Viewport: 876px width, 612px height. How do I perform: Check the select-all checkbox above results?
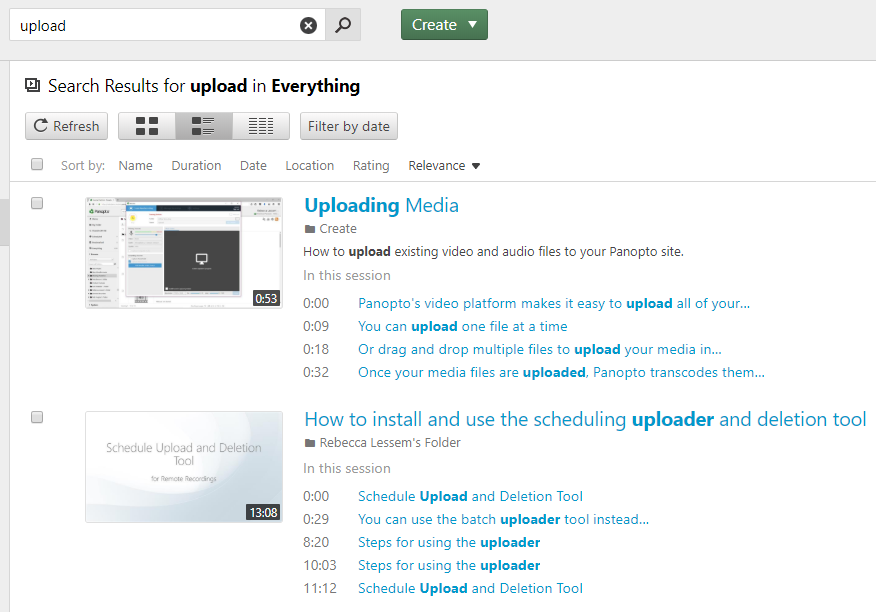click(37, 163)
